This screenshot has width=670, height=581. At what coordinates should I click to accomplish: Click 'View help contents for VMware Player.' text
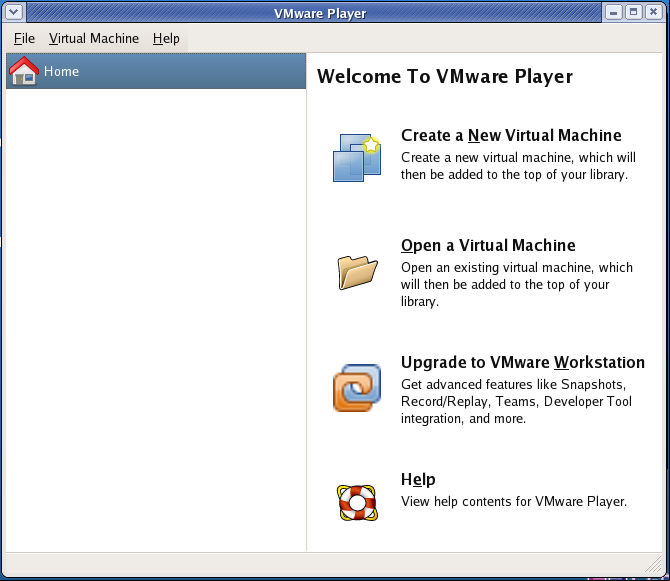(514, 501)
